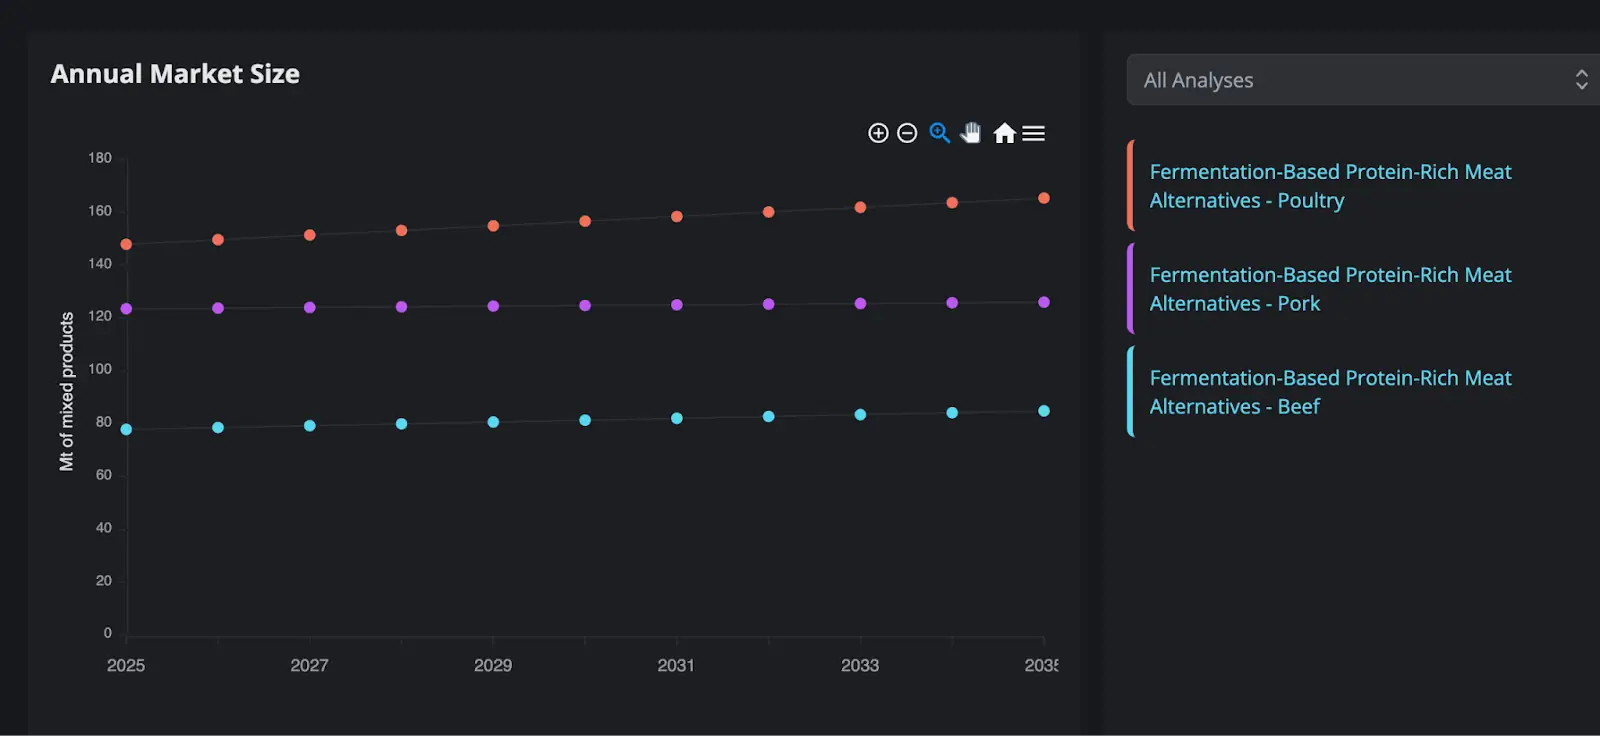
Task: Click the Zoom Out minus icon
Action: coord(907,133)
